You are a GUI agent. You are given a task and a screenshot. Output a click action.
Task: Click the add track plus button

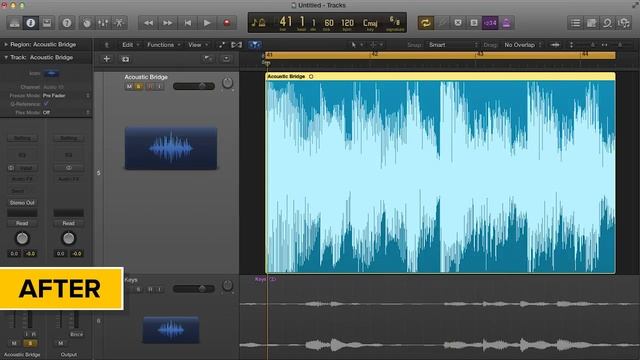point(107,59)
